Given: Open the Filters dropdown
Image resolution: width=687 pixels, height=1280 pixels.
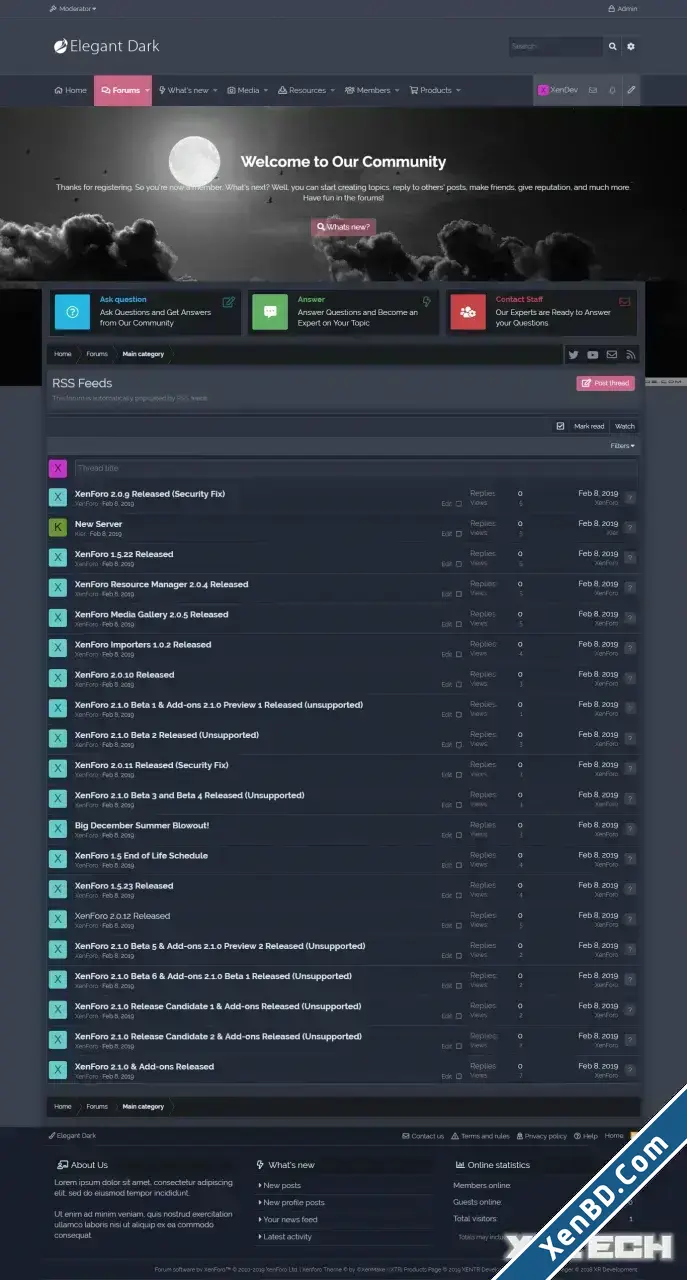Looking at the screenshot, I should tap(622, 446).
